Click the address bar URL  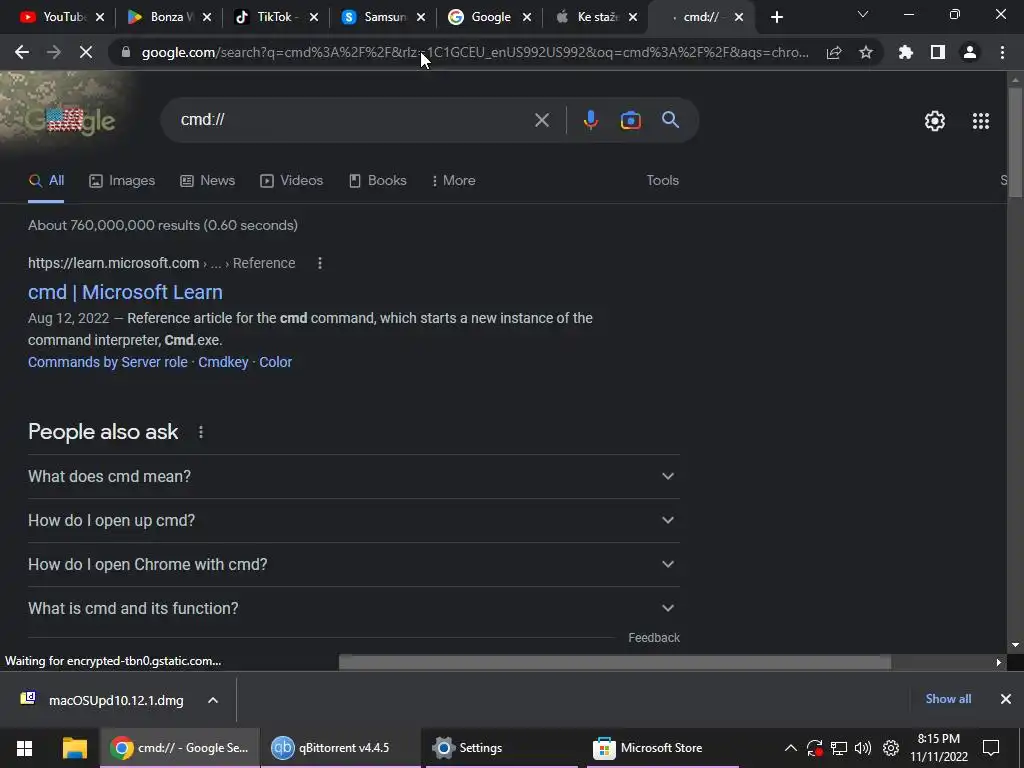(x=475, y=52)
